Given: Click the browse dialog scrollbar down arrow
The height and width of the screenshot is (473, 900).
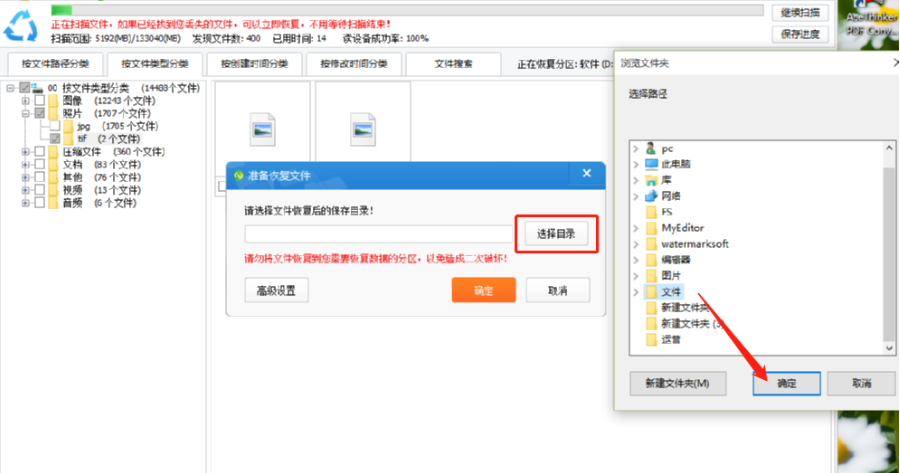Looking at the screenshot, I should click(x=889, y=348).
